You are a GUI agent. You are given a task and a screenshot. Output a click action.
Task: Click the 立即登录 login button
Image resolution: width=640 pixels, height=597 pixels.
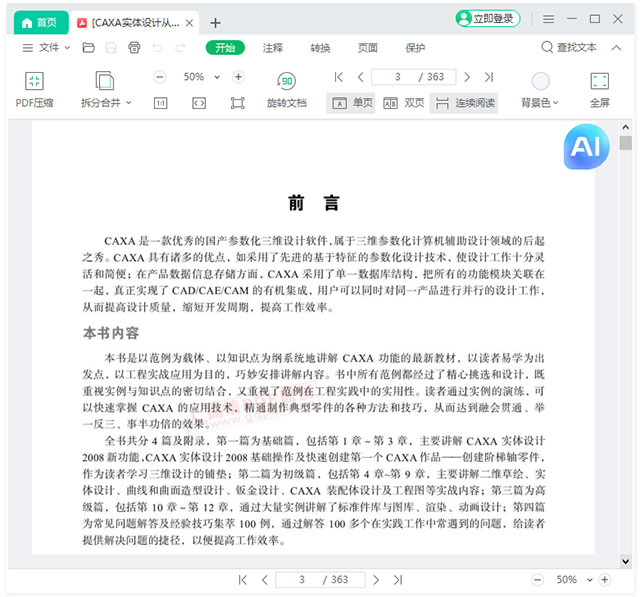click(x=488, y=18)
